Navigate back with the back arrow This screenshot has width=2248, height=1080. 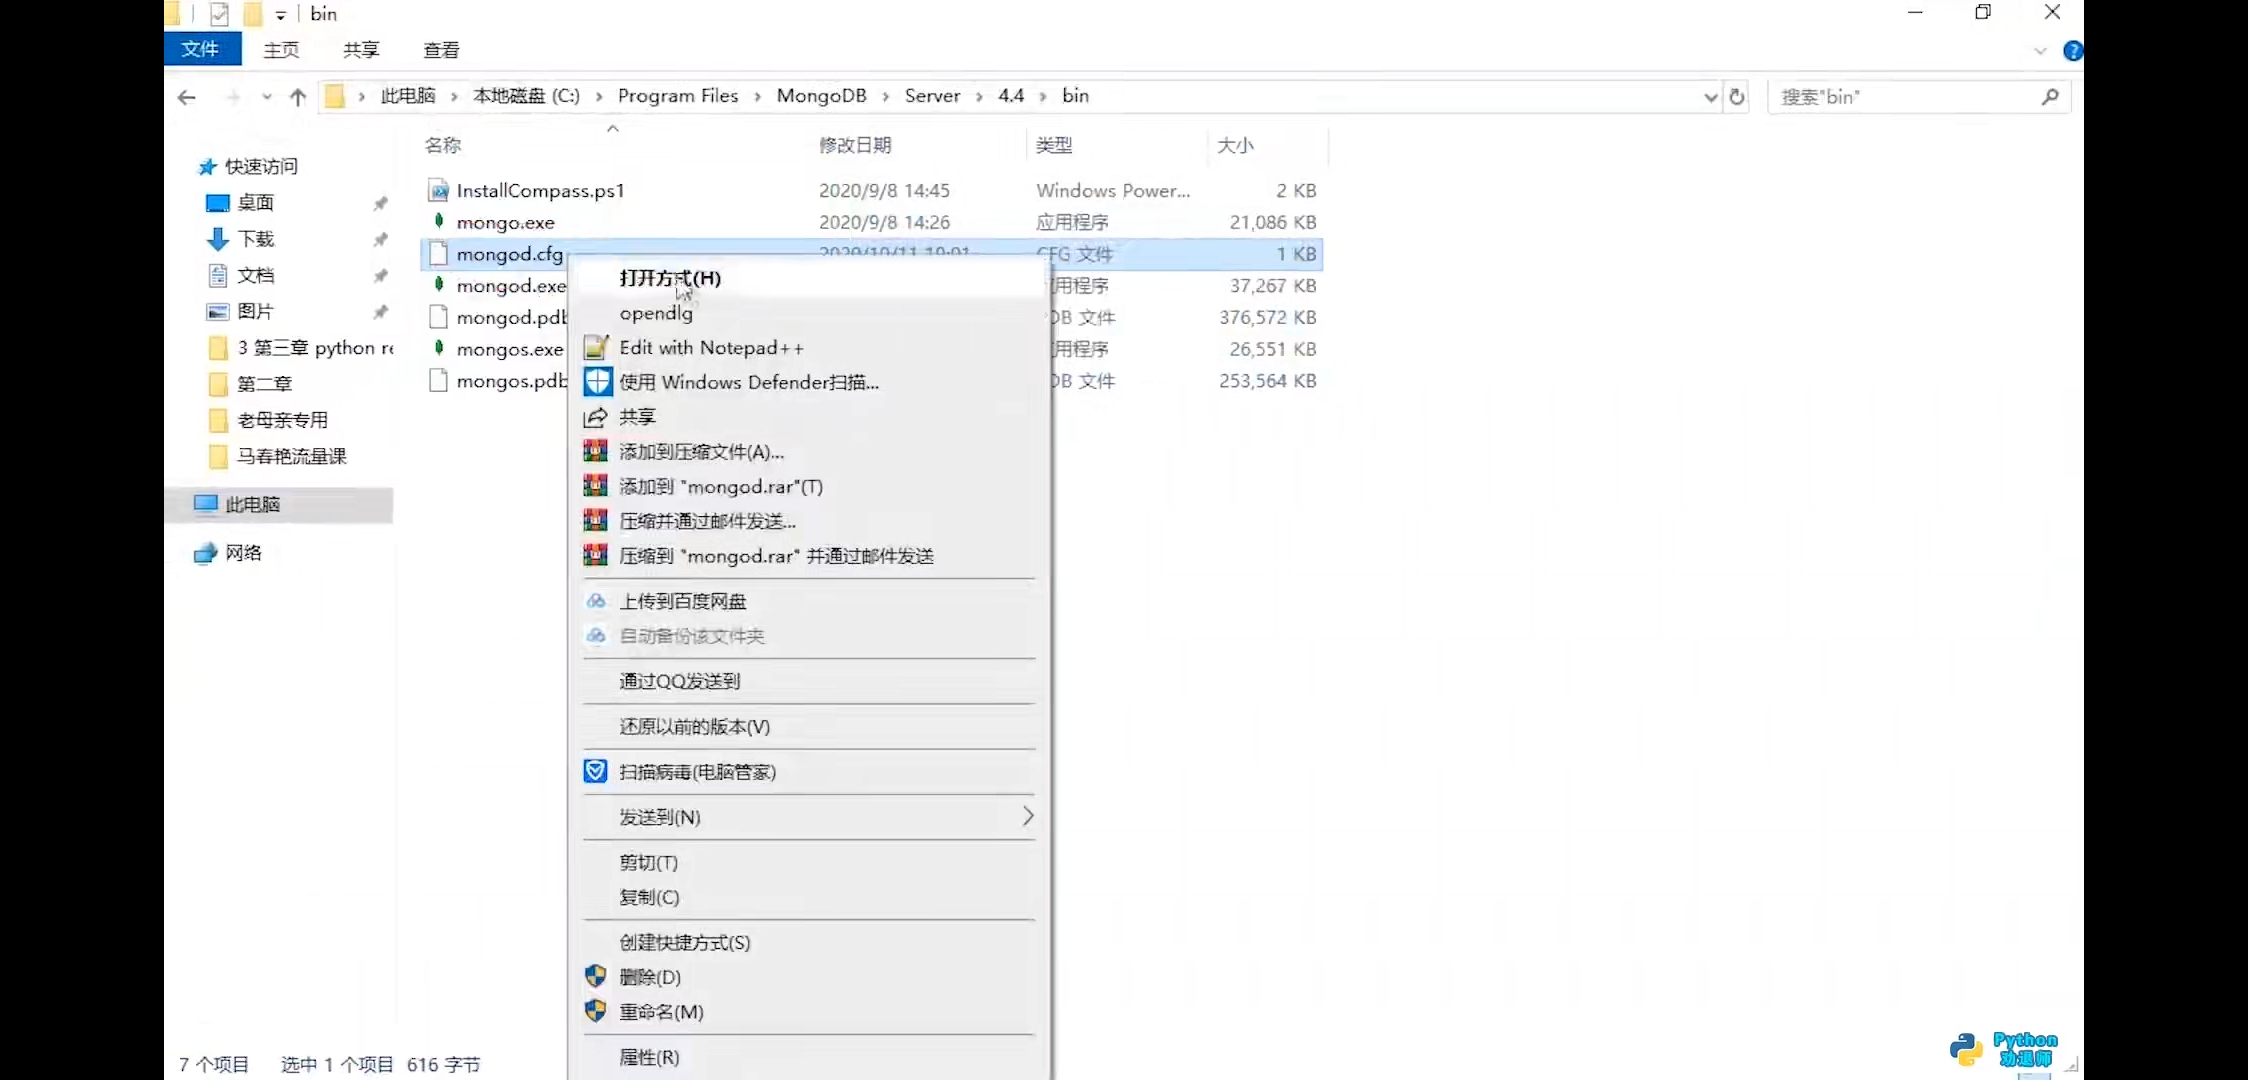pyautogui.click(x=187, y=96)
